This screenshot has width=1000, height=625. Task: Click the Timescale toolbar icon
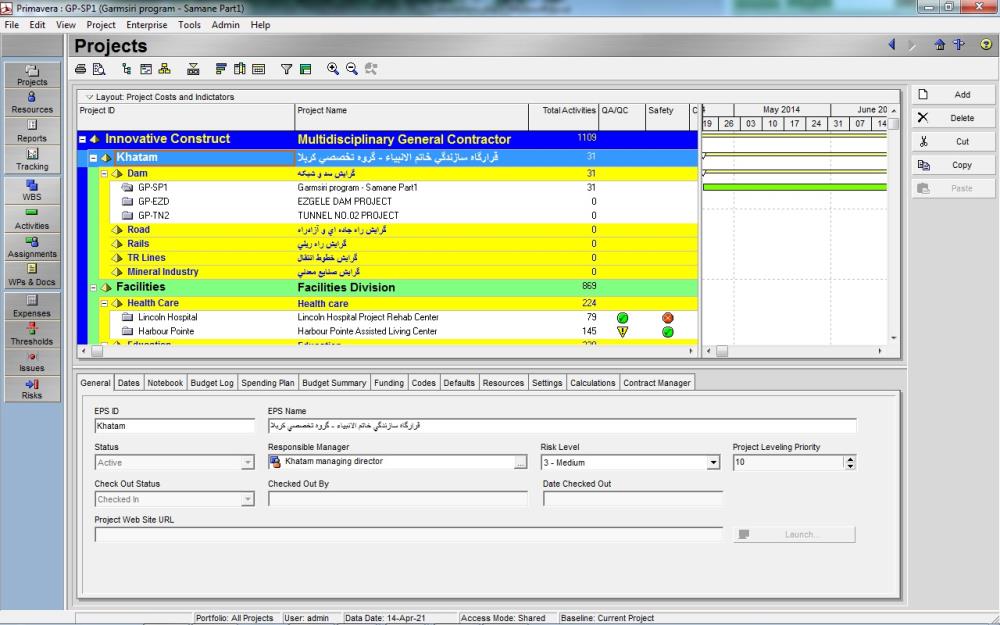click(258, 69)
